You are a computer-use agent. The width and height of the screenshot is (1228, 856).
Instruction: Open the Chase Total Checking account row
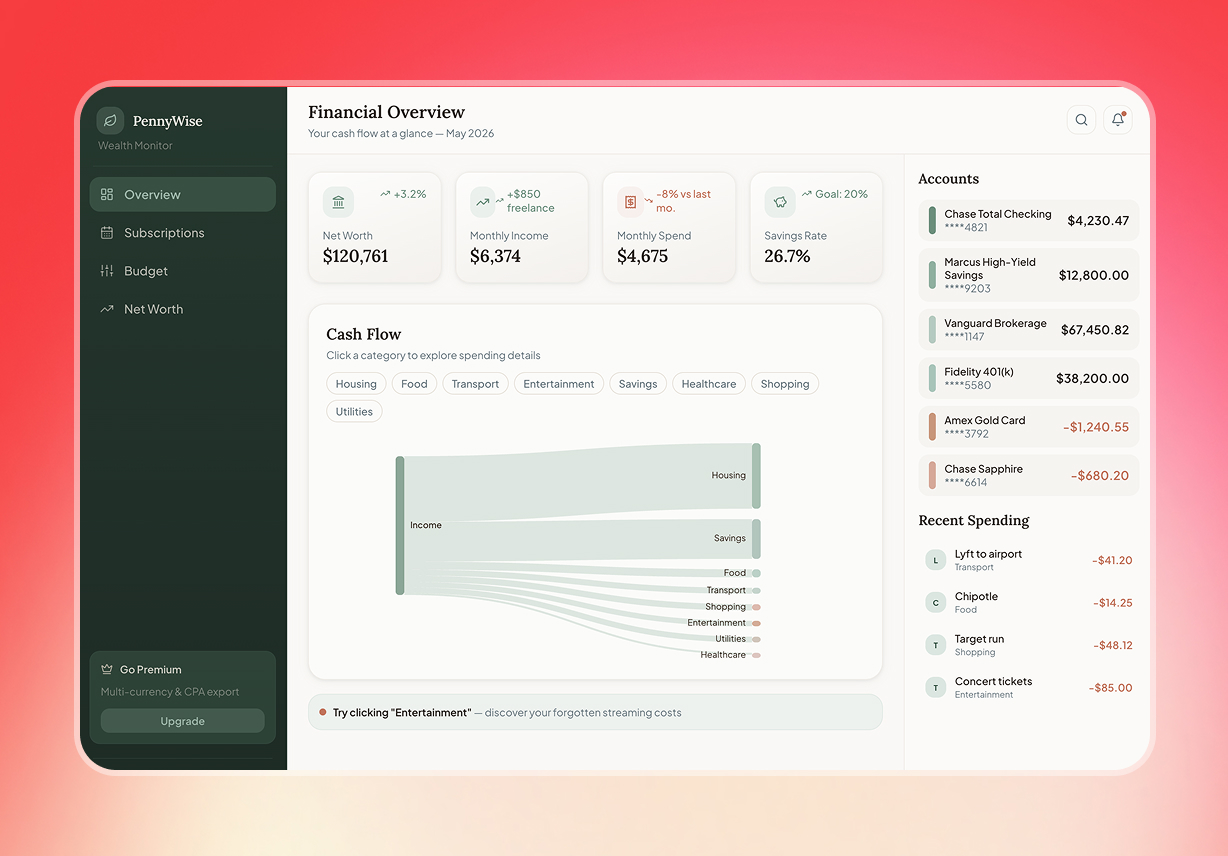pos(1029,221)
